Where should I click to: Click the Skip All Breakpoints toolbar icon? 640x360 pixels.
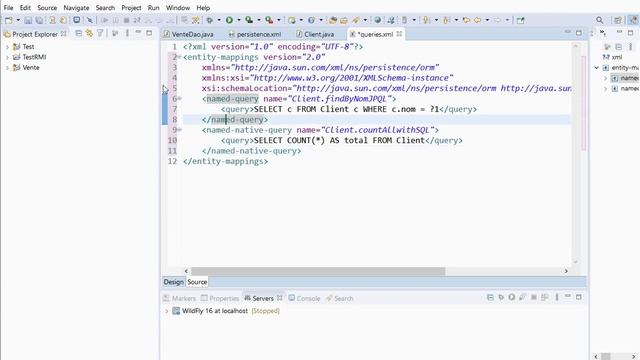(89, 20)
